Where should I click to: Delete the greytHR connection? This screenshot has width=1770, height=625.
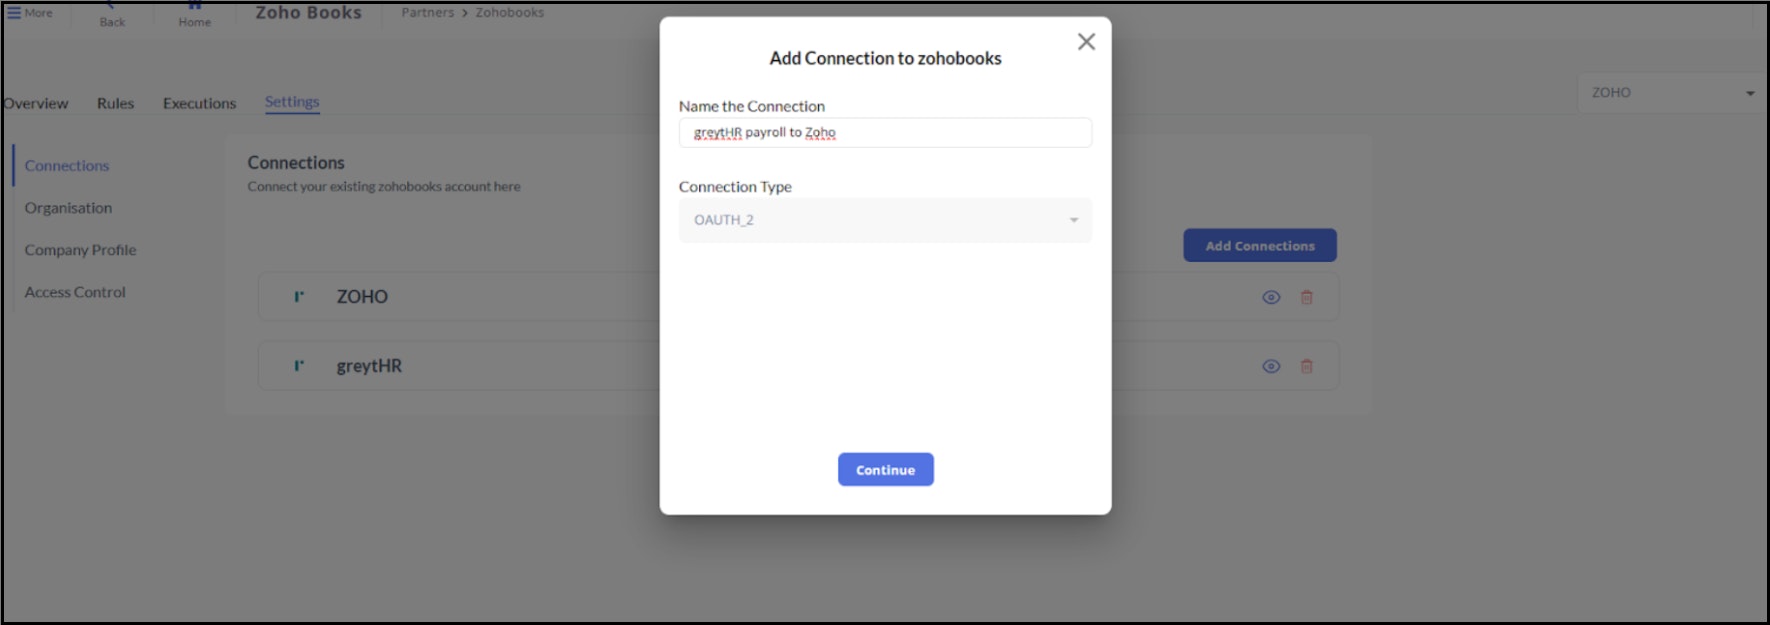point(1306,366)
